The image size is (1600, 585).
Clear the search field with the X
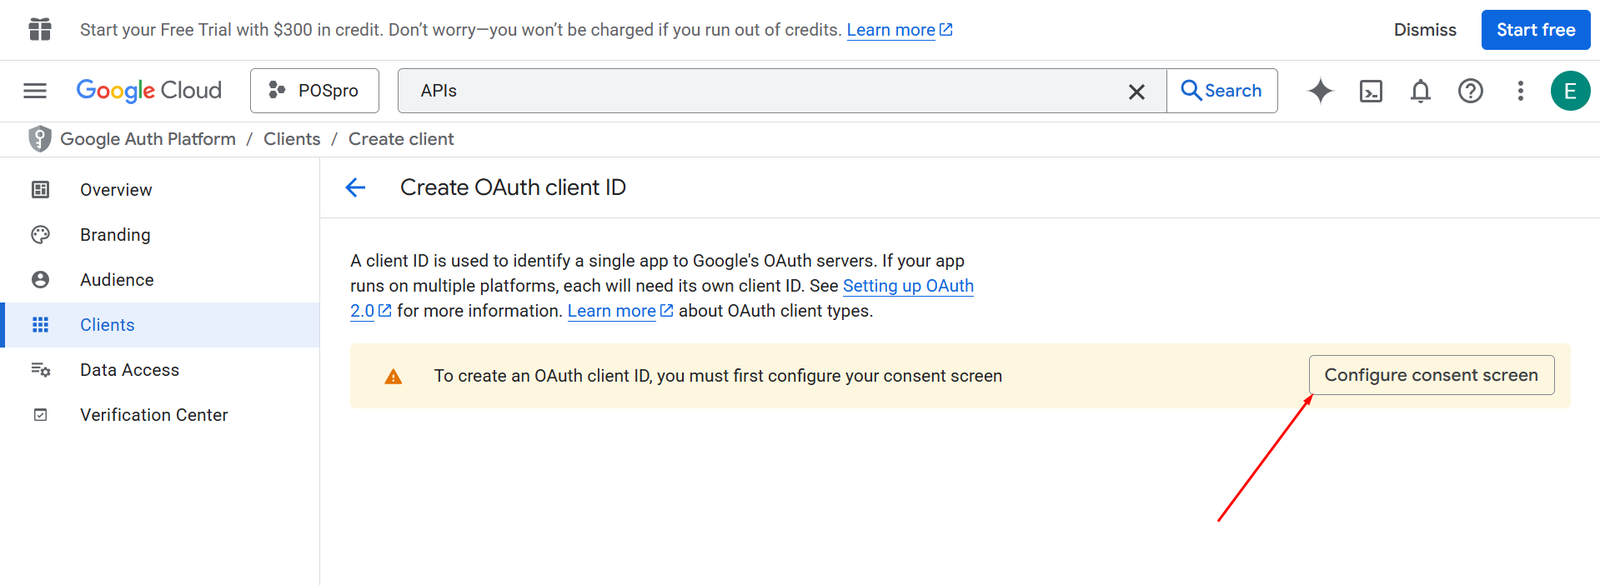(x=1136, y=92)
